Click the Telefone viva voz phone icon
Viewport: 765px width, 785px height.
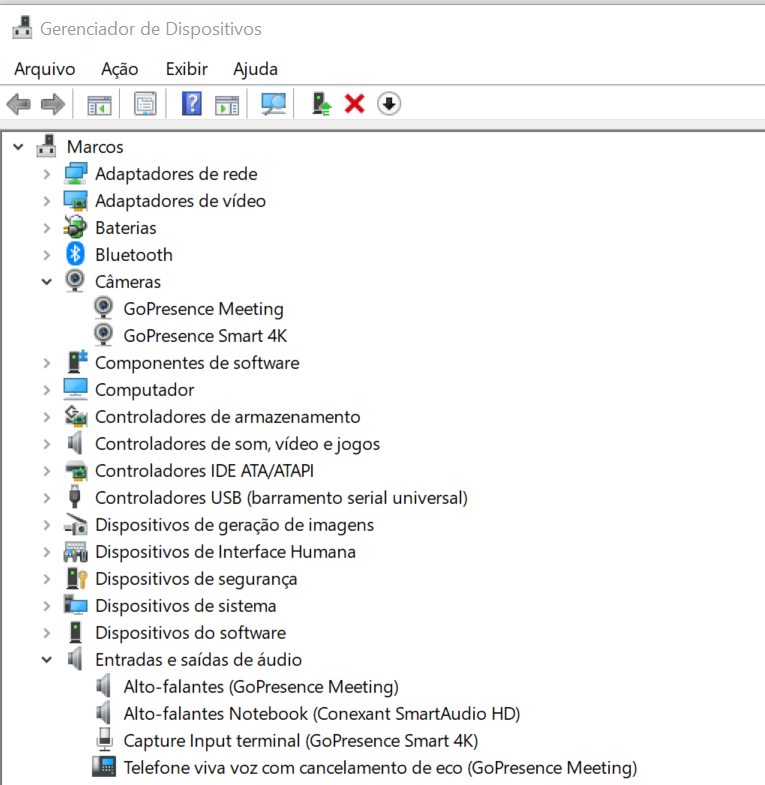pyautogui.click(x=104, y=767)
